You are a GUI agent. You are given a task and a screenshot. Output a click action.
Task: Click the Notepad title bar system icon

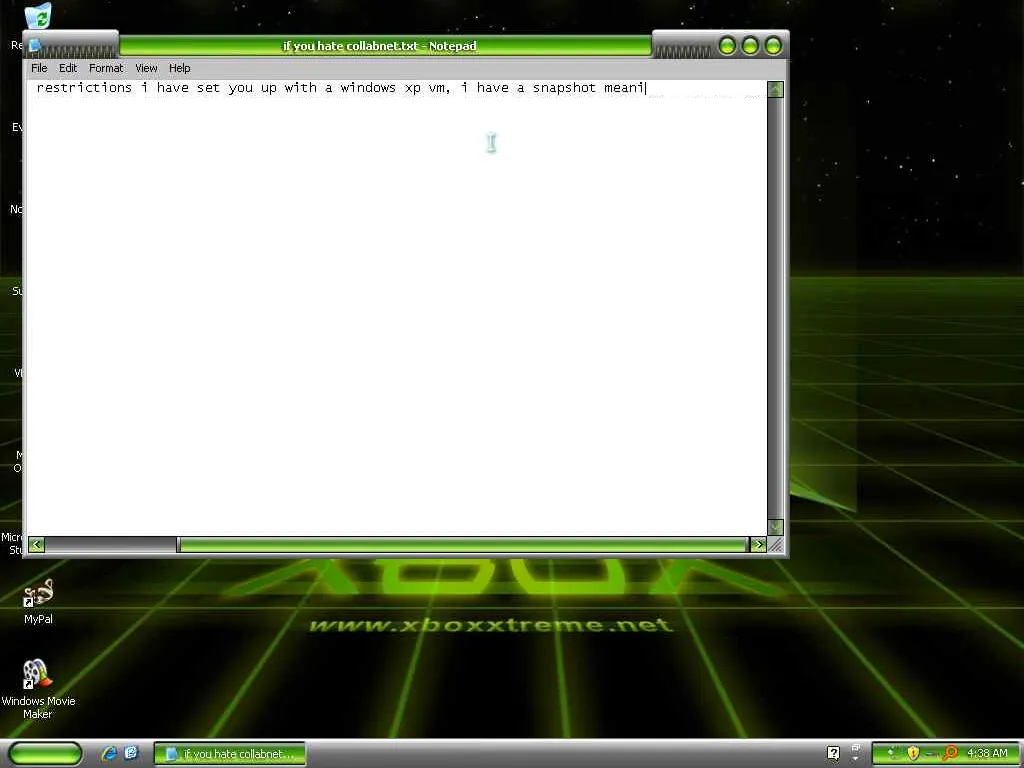pos(35,46)
